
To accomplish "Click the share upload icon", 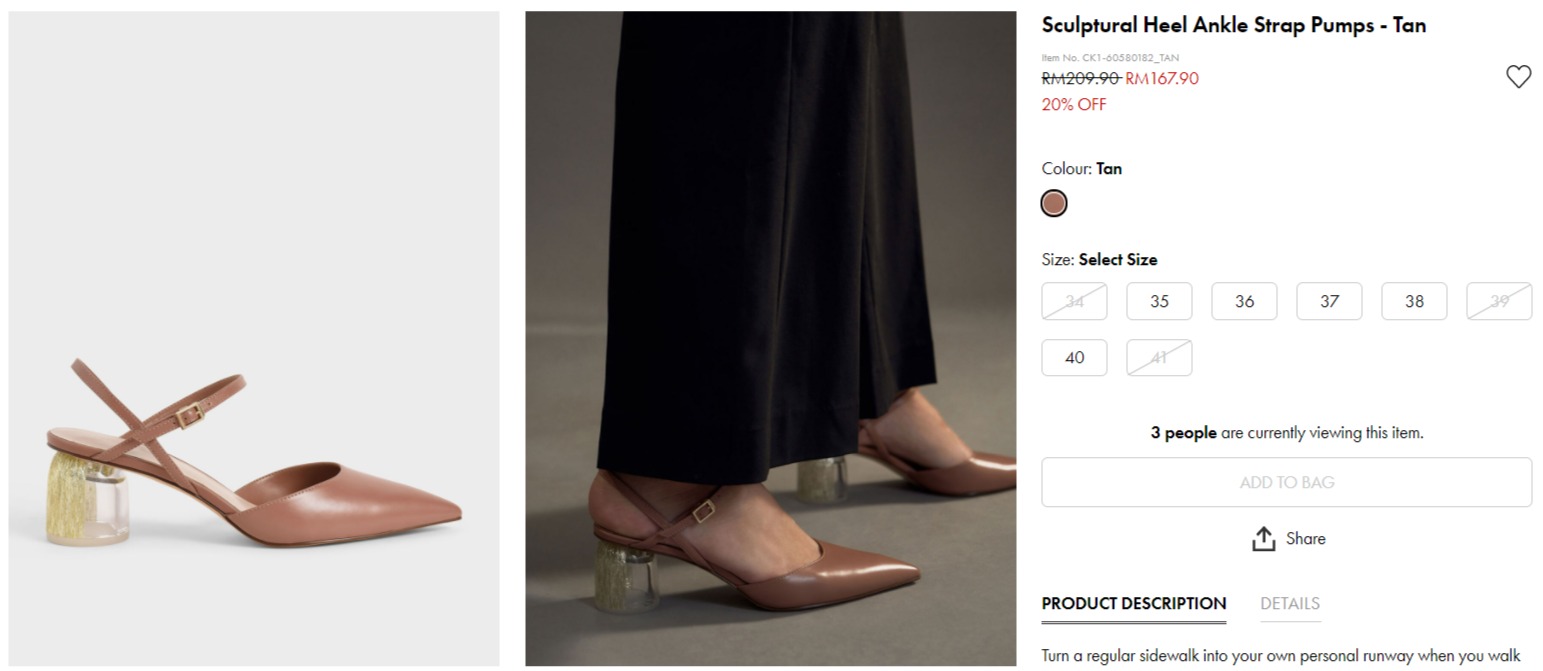I will pyautogui.click(x=1263, y=539).
